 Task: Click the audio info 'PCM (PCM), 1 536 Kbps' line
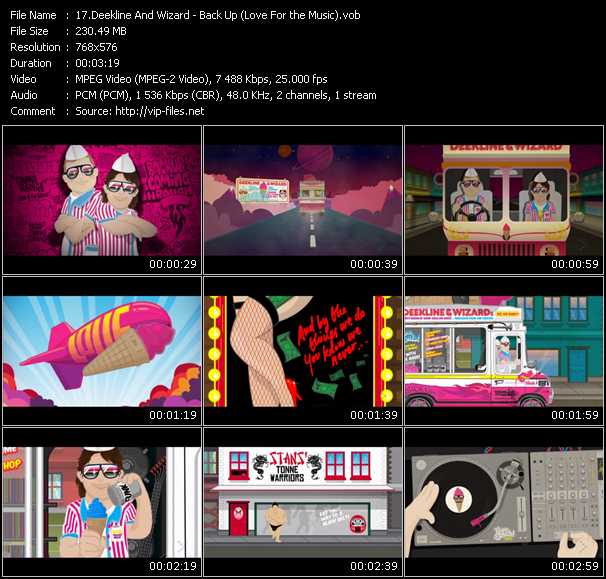click(x=226, y=95)
